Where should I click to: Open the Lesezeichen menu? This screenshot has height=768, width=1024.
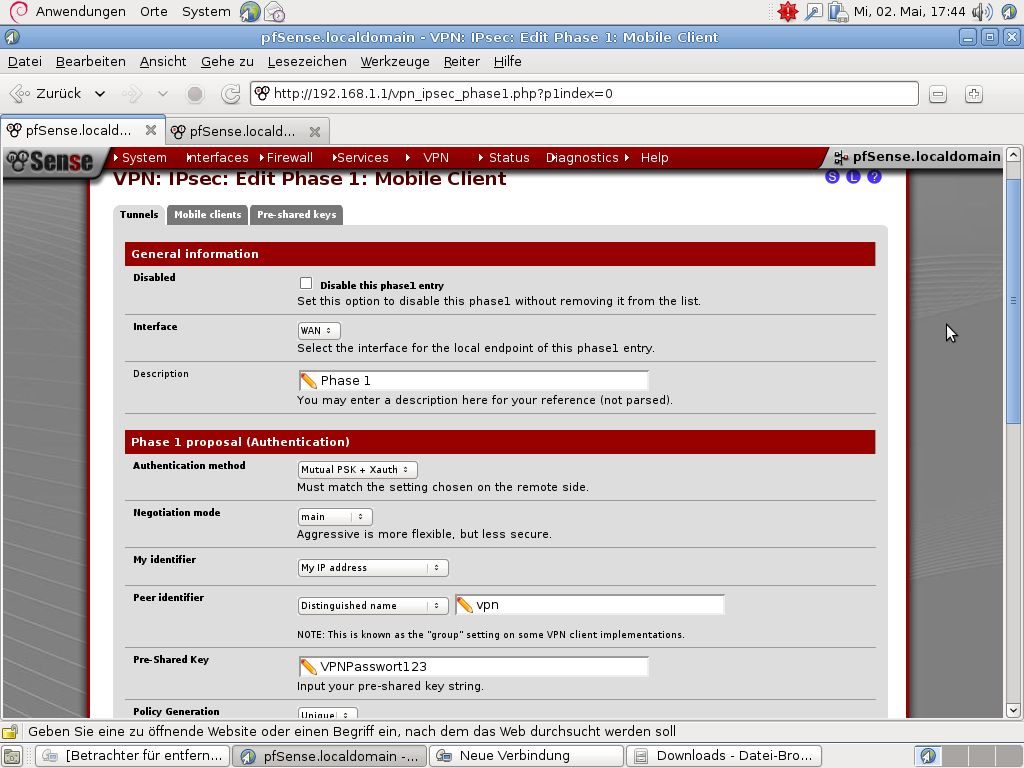[x=307, y=61]
